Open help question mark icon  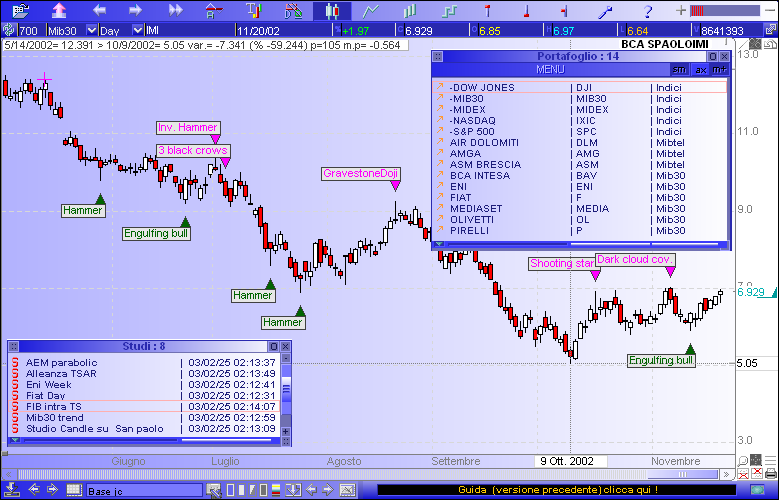(647, 10)
